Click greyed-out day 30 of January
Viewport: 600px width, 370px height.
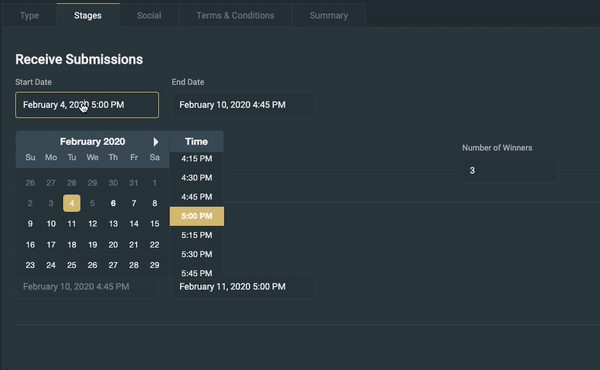click(113, 183)
